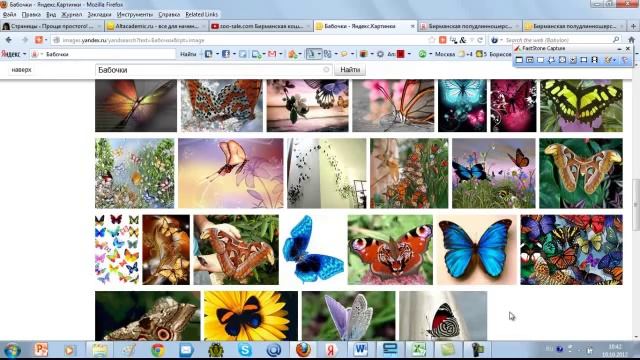Start Screen Recorder in FastStone Capture
Screen dimensions: 640x360
click(x=595, y=60)
